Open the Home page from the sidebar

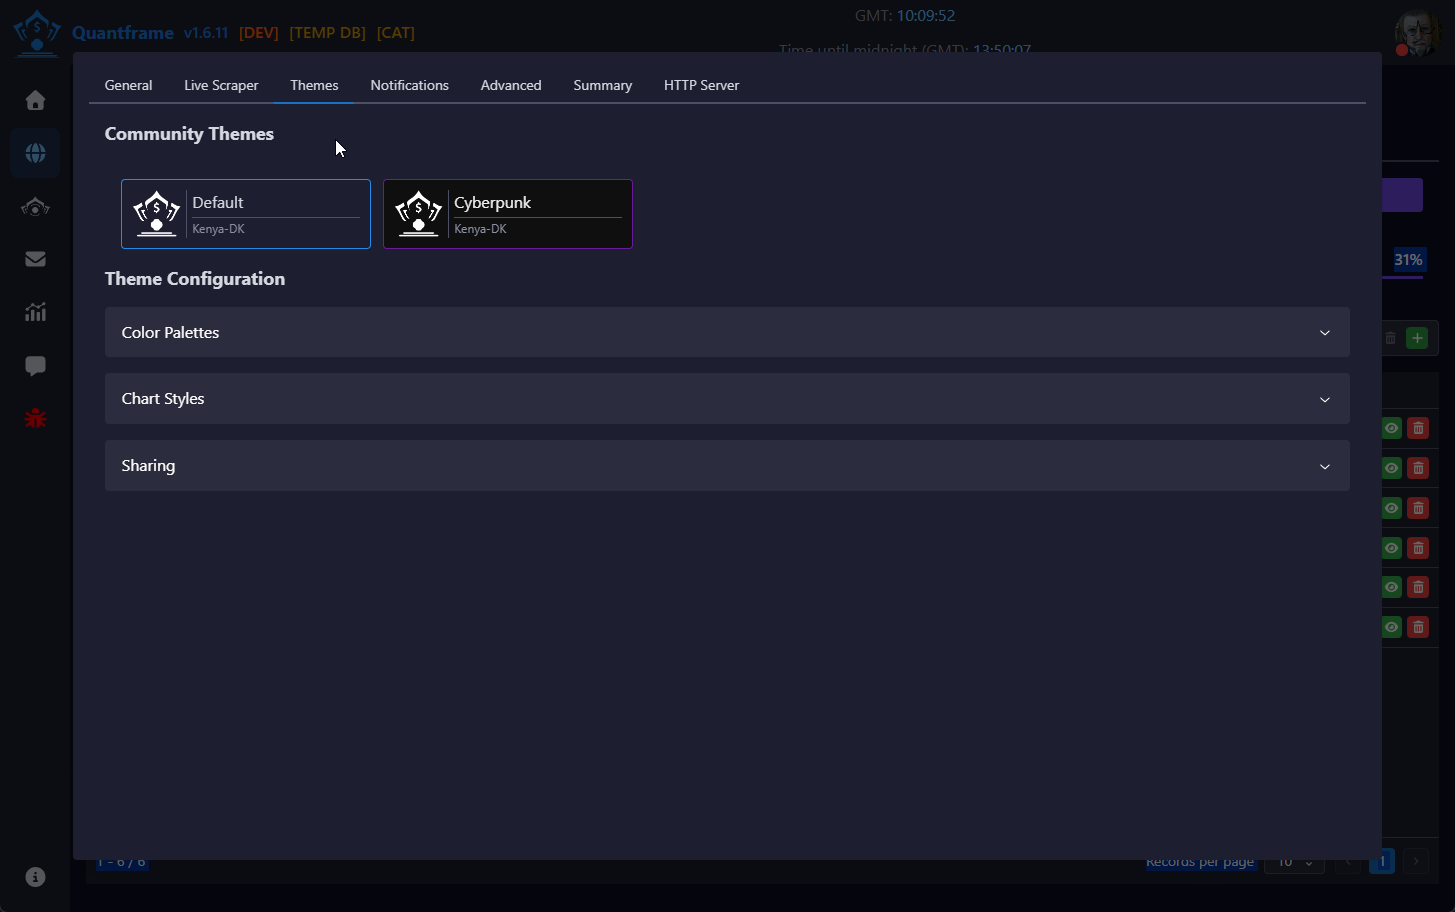click(35, 100)
